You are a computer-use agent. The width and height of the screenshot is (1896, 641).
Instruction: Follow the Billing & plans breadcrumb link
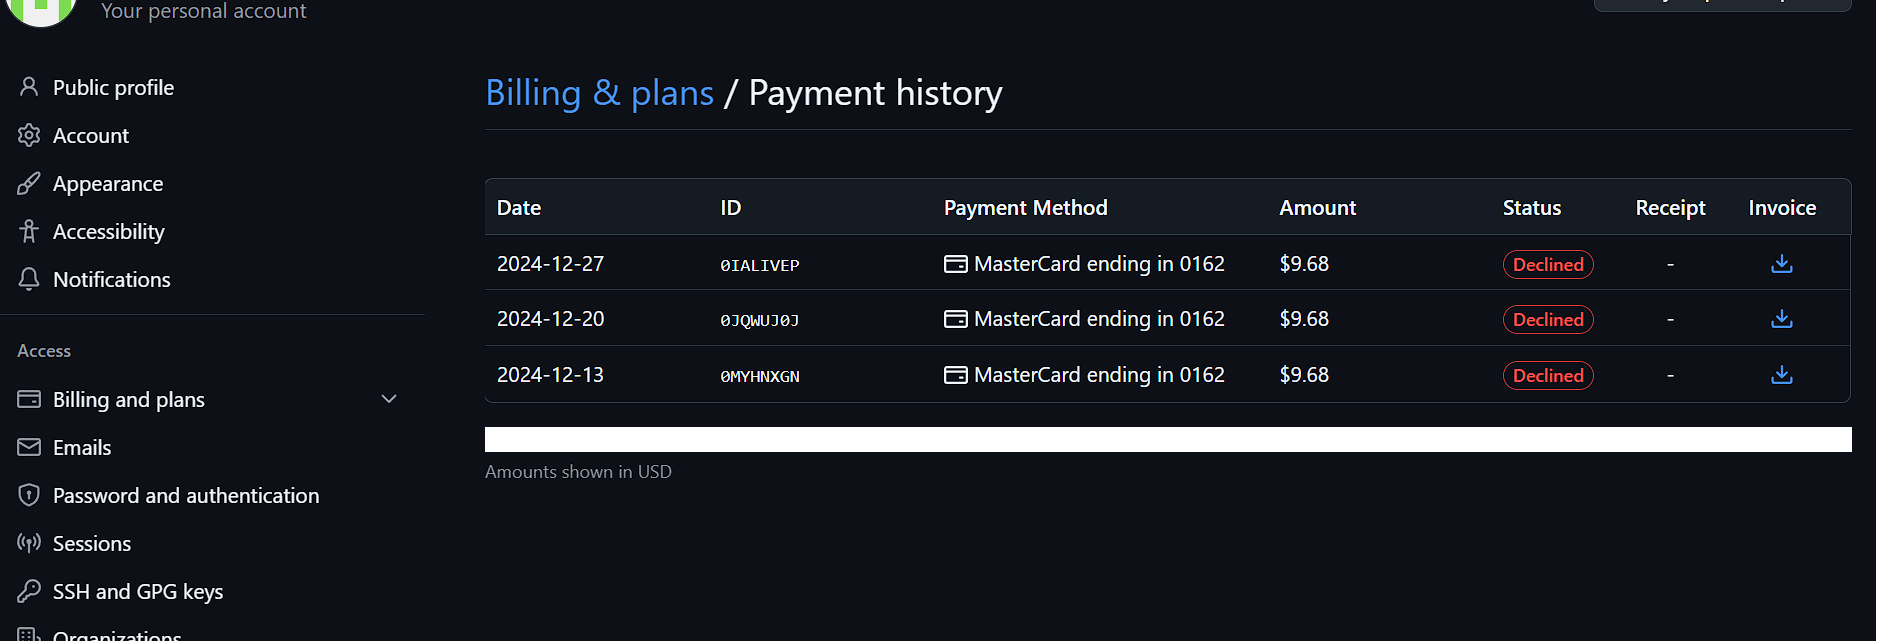click(599, 93)
